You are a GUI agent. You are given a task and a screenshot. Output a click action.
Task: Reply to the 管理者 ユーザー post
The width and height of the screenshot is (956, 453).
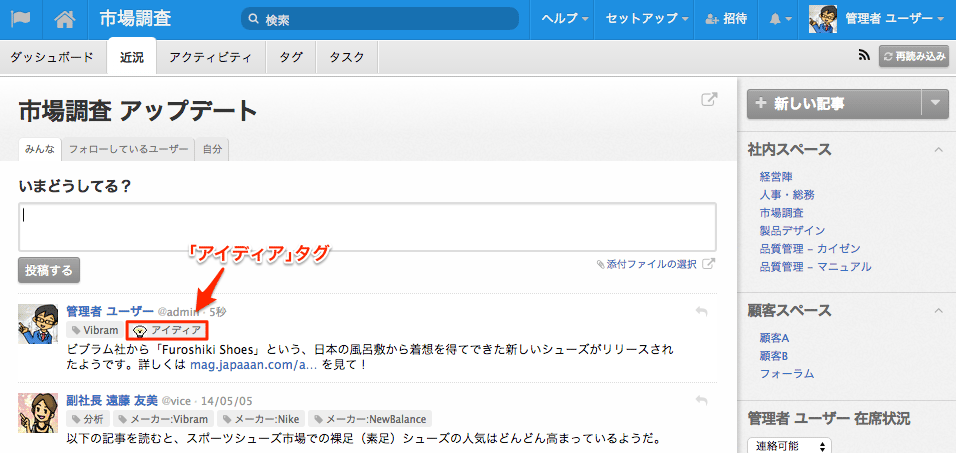coord(701,312)
